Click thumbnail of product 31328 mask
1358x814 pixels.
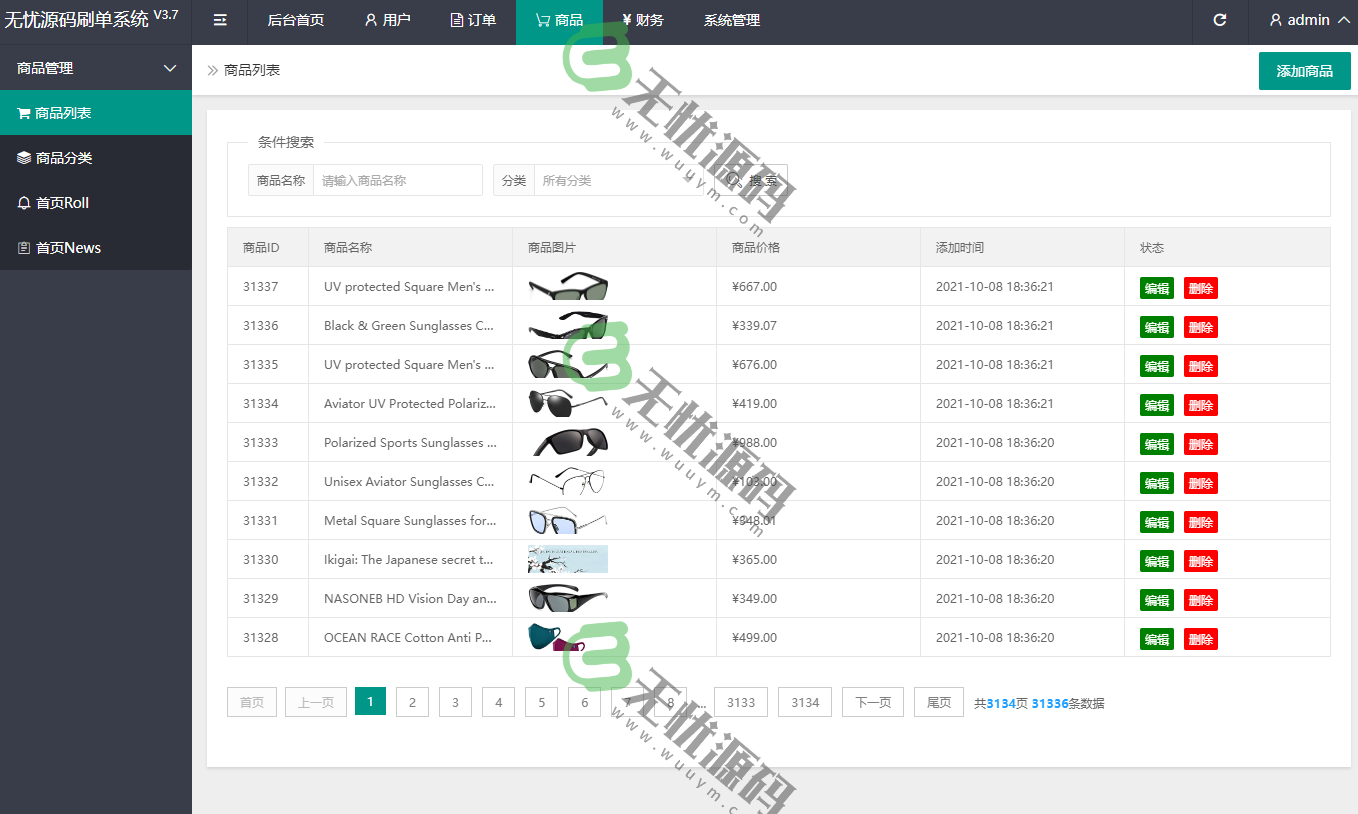click(x=567, y=638)
